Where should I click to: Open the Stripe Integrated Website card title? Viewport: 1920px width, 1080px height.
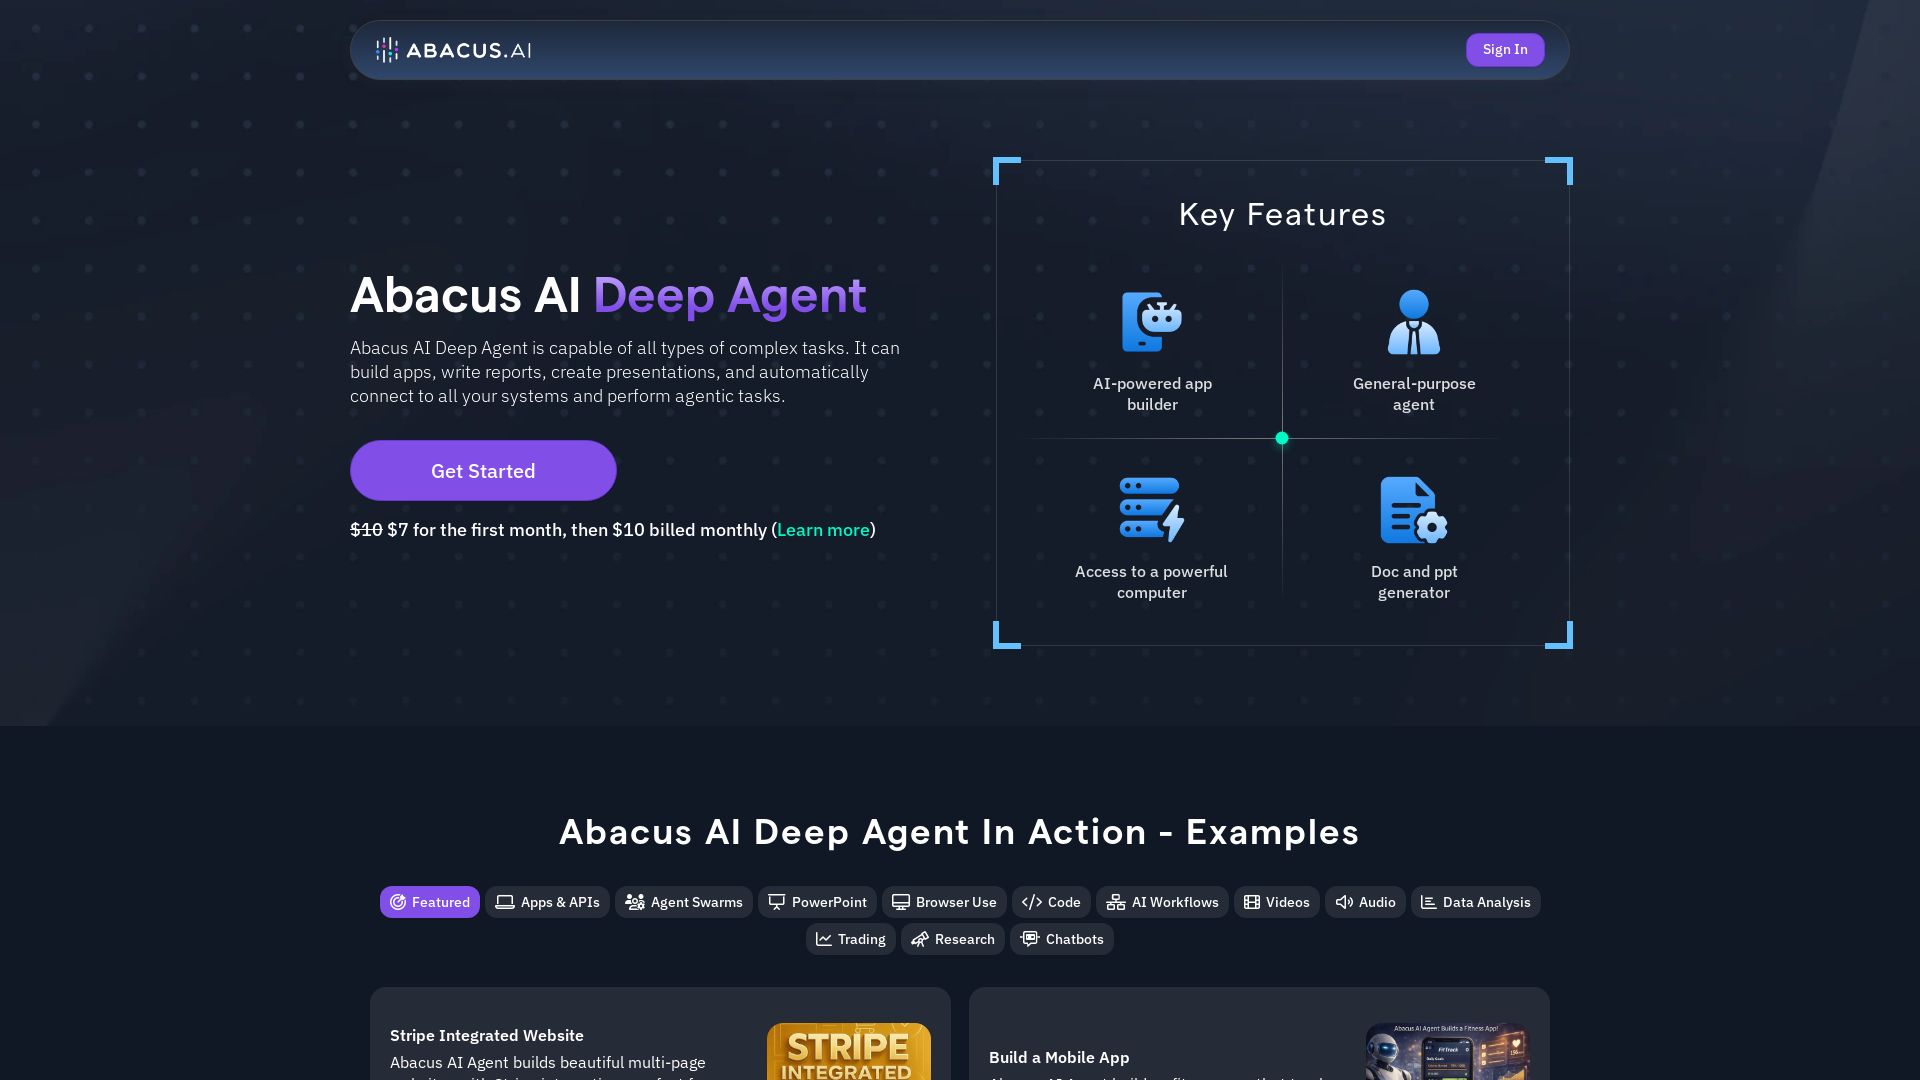pos(487,1036)
